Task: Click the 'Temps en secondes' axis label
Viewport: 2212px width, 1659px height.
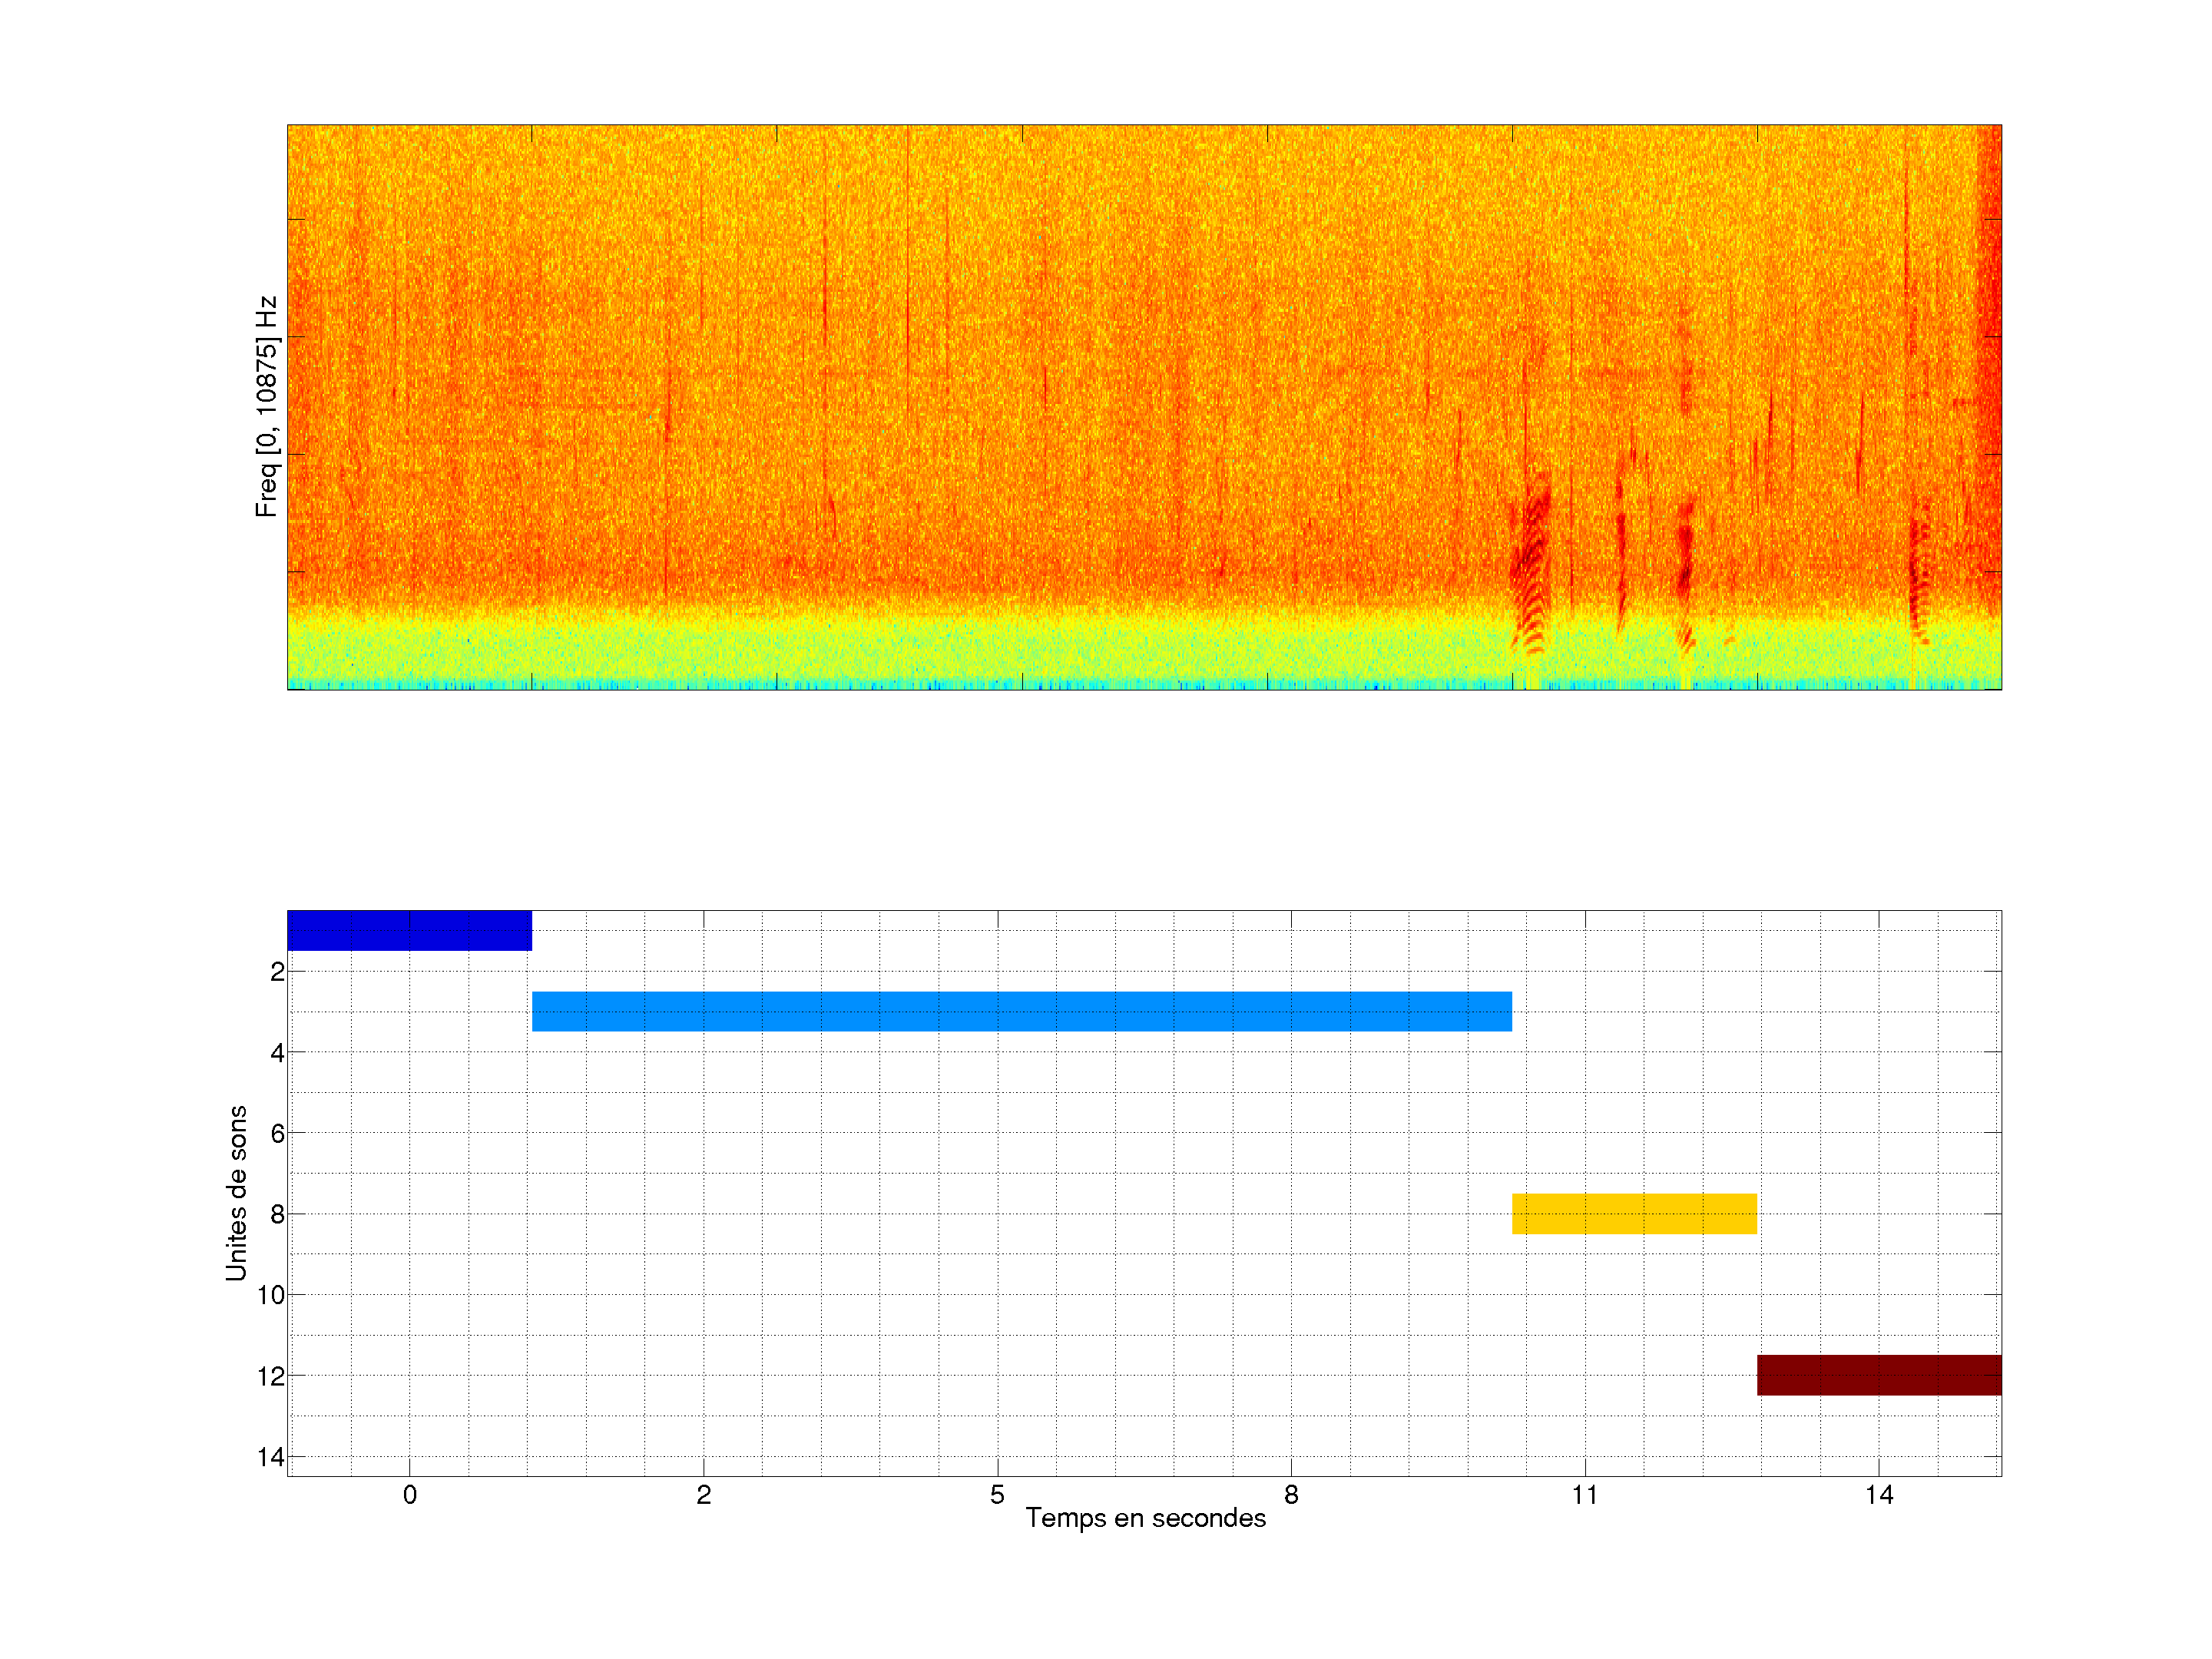Action: coord(1145,1518)
